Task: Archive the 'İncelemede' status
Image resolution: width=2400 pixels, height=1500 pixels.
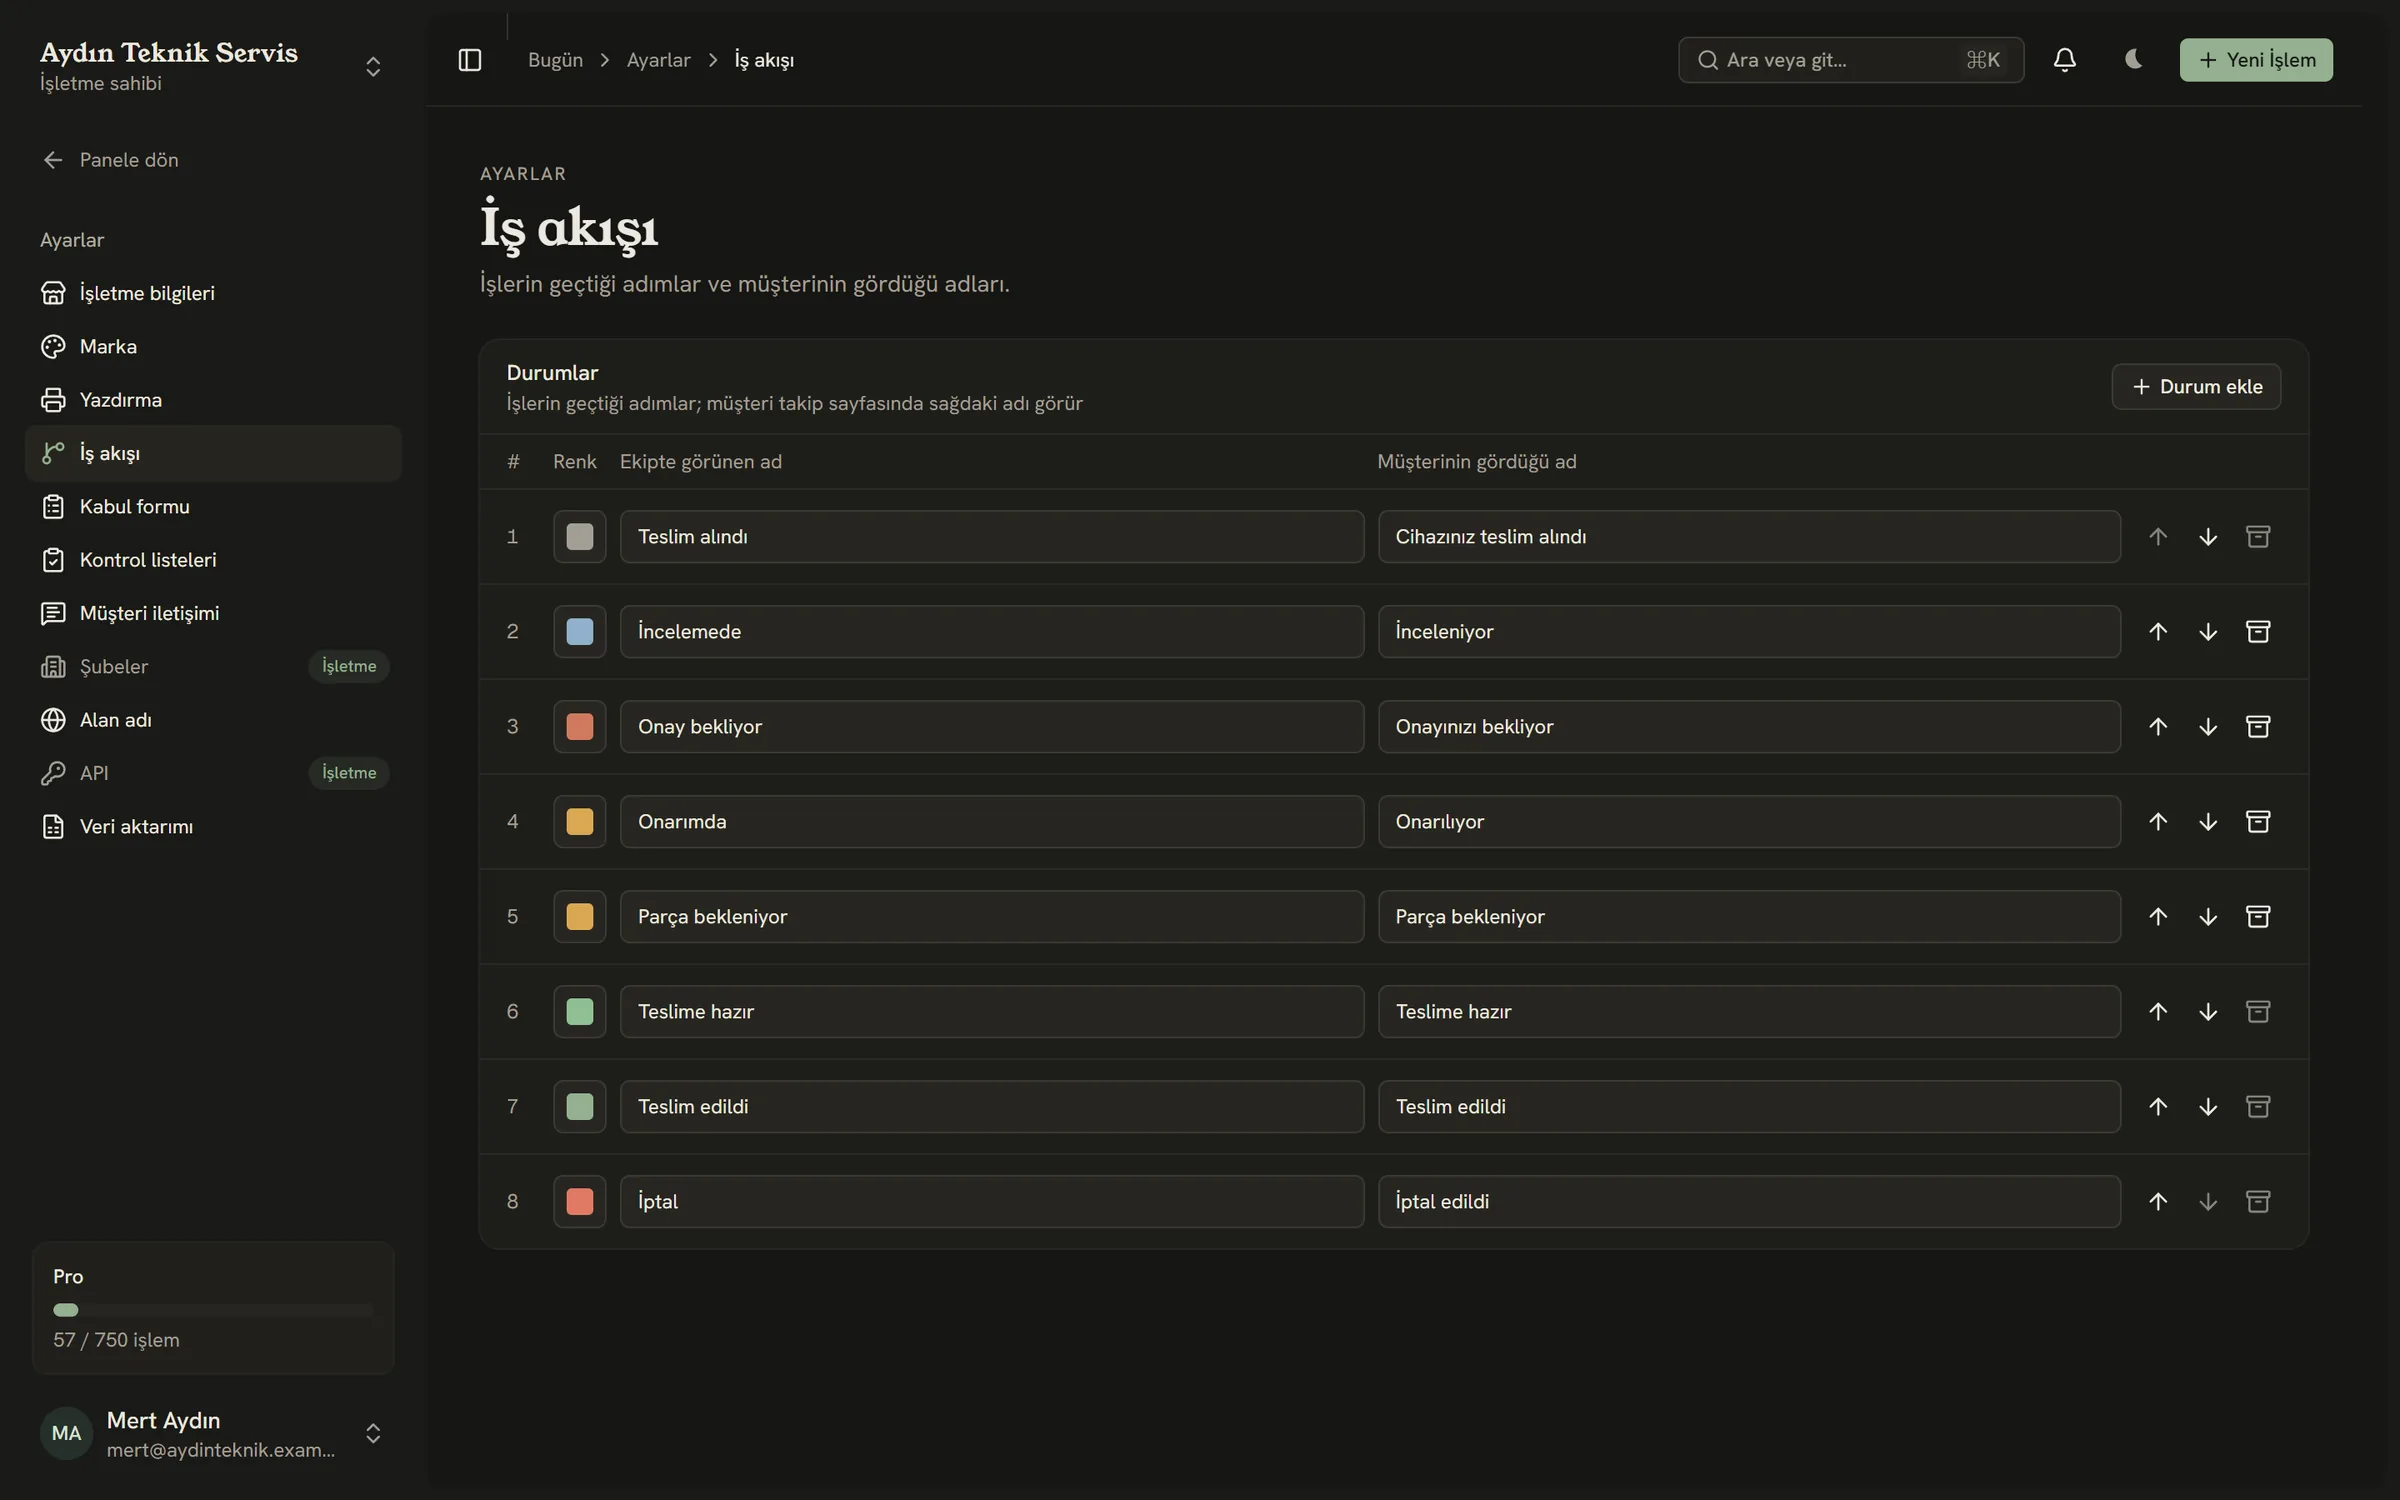Action: pos(2258,631)
